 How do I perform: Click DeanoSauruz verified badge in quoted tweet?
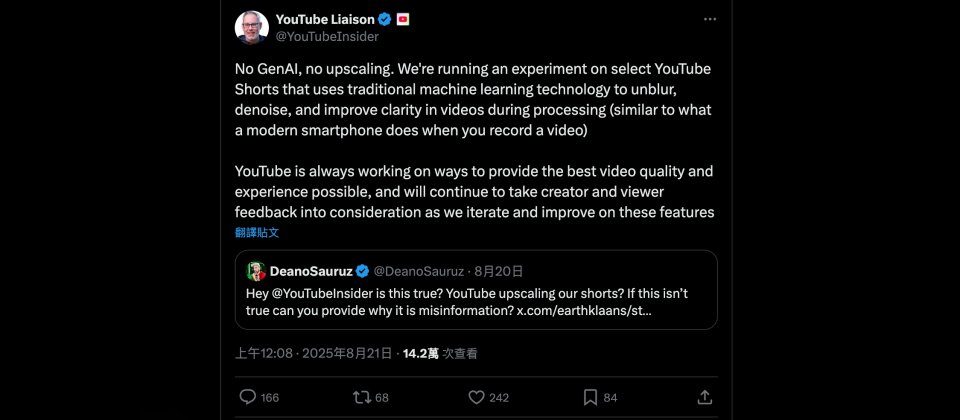click(x=363, y=271)
